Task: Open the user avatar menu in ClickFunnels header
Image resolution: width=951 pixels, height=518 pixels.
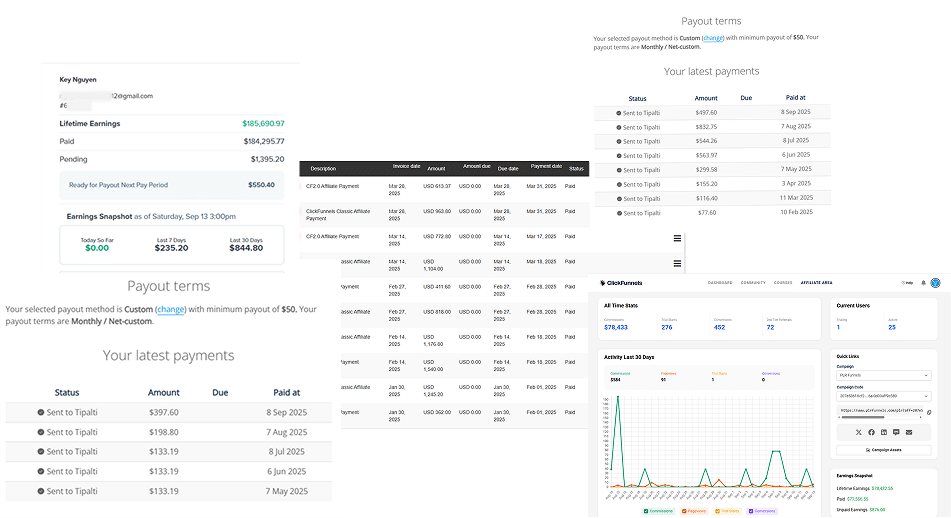Action: (935, 283)
